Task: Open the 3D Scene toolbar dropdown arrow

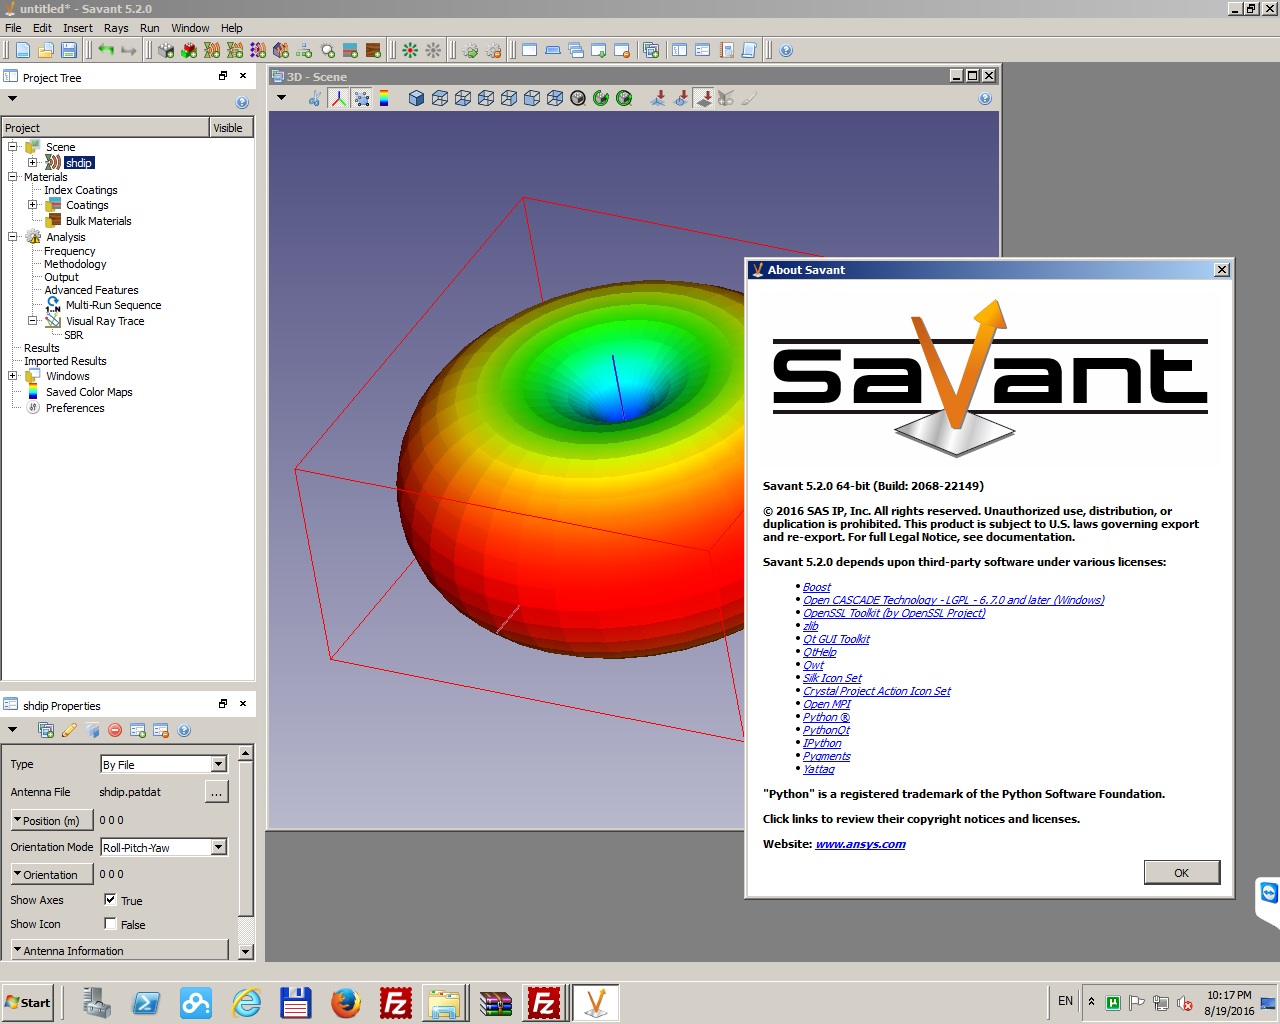Action: (x=281, y=98)
